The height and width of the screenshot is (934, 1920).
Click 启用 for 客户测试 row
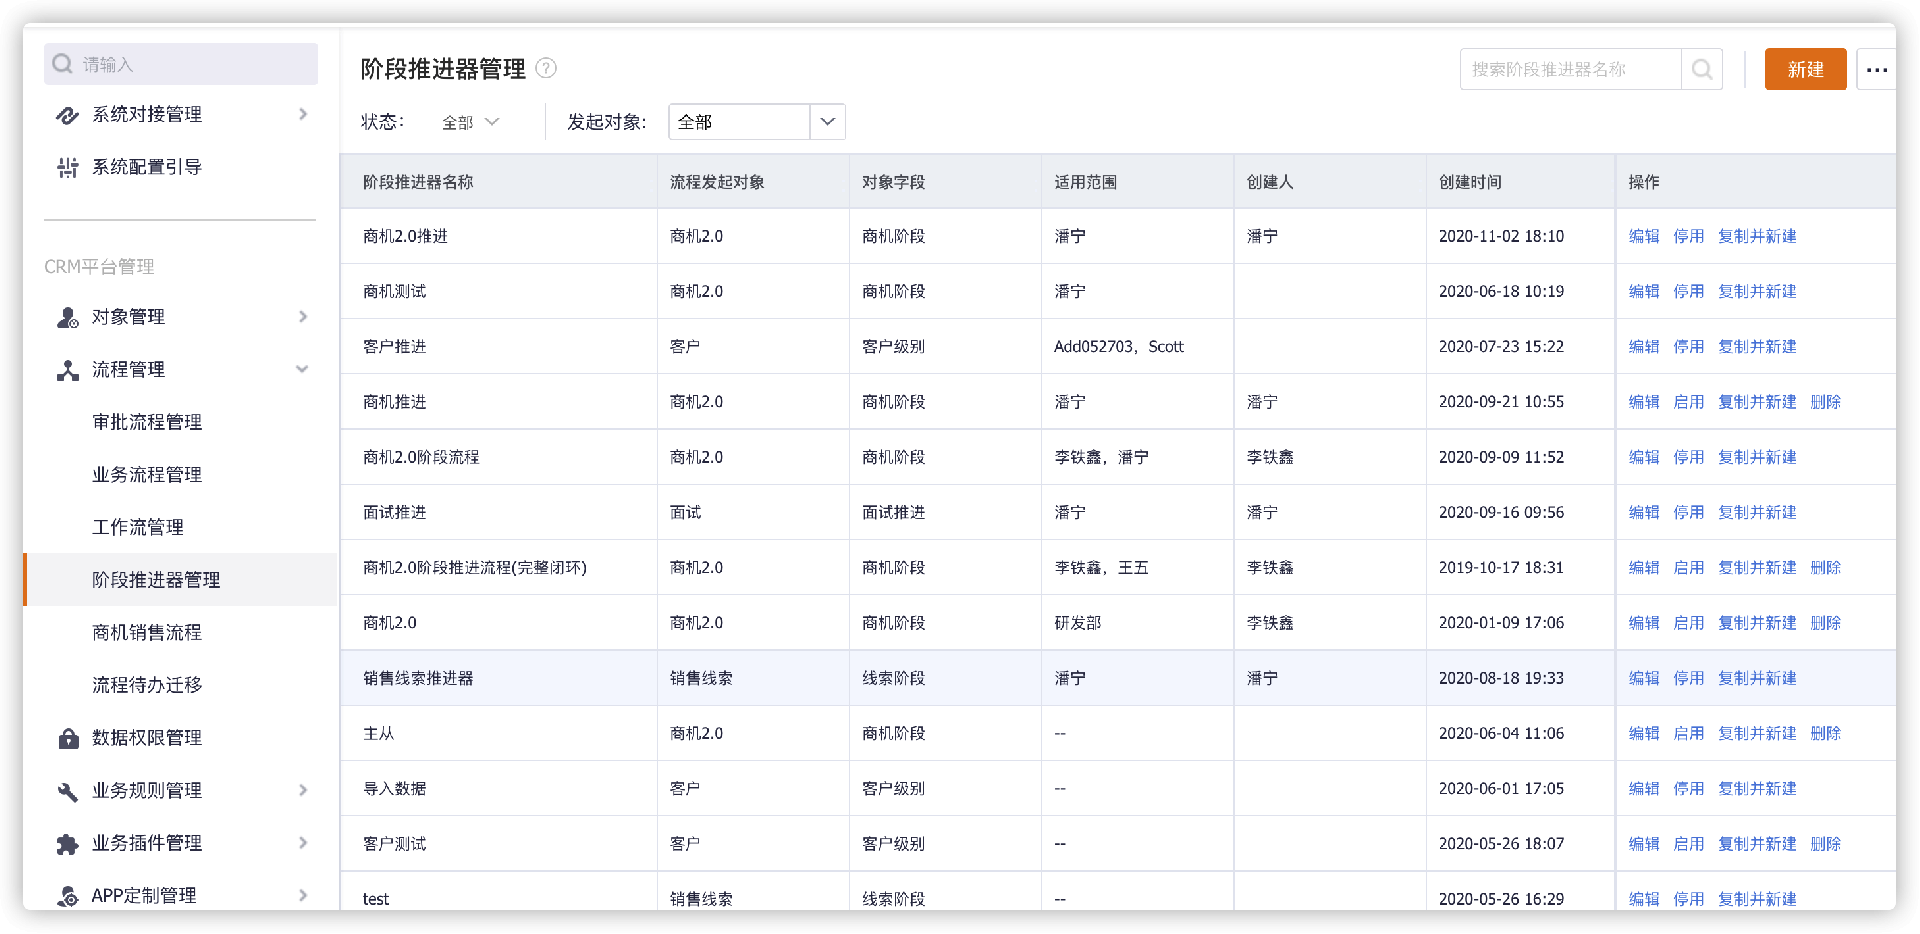coord(1688,844)
